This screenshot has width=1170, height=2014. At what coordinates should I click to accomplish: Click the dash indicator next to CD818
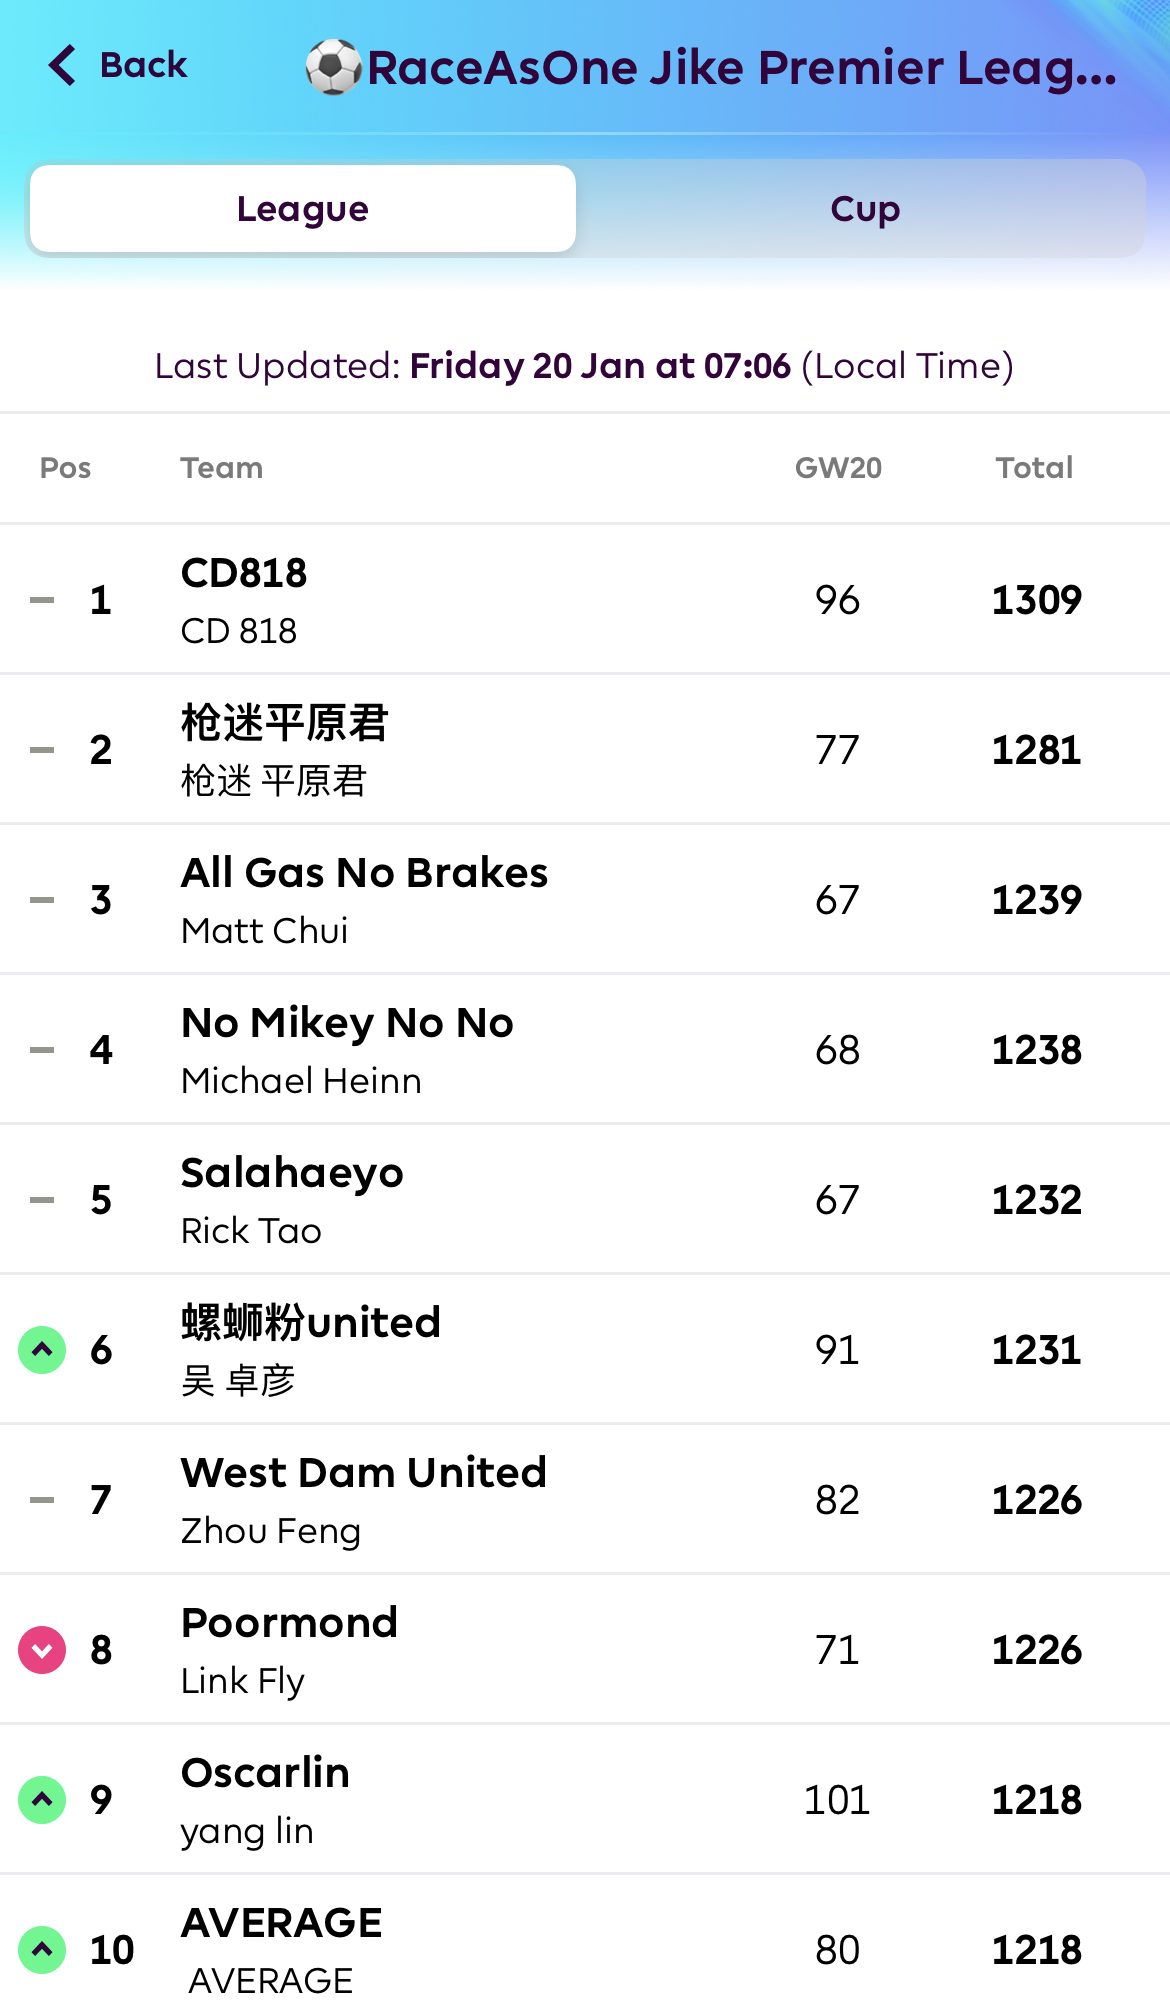(42, 600)
